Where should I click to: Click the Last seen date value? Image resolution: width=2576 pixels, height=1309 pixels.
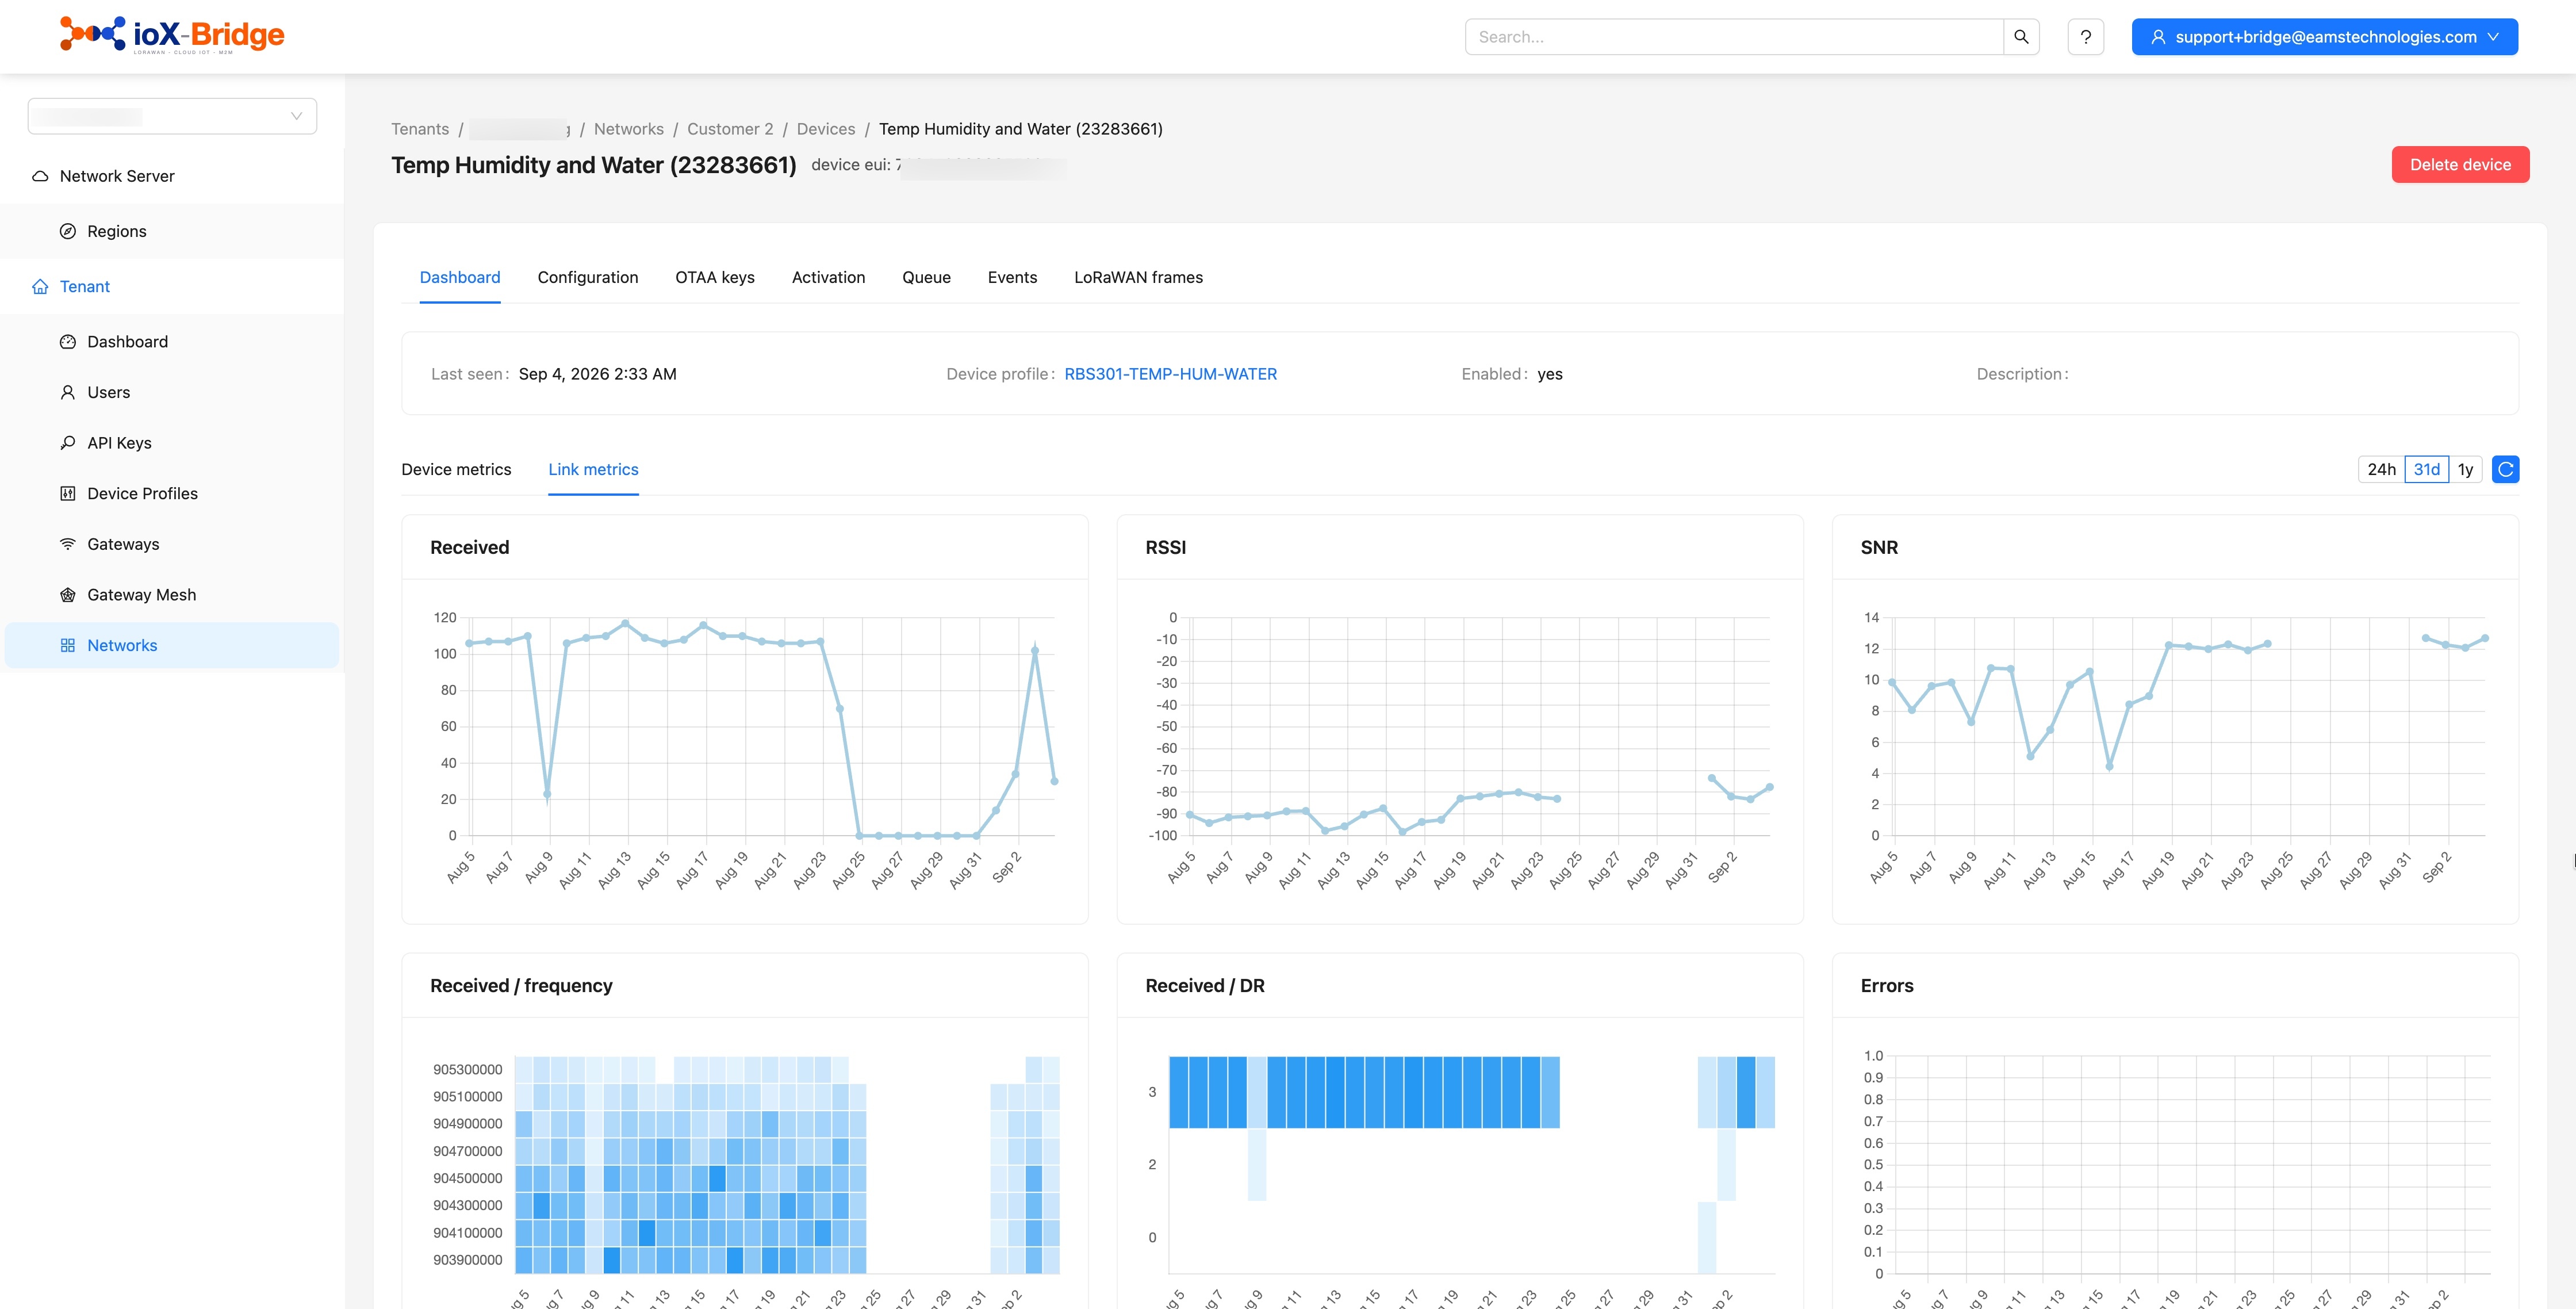tap(597, 374)
